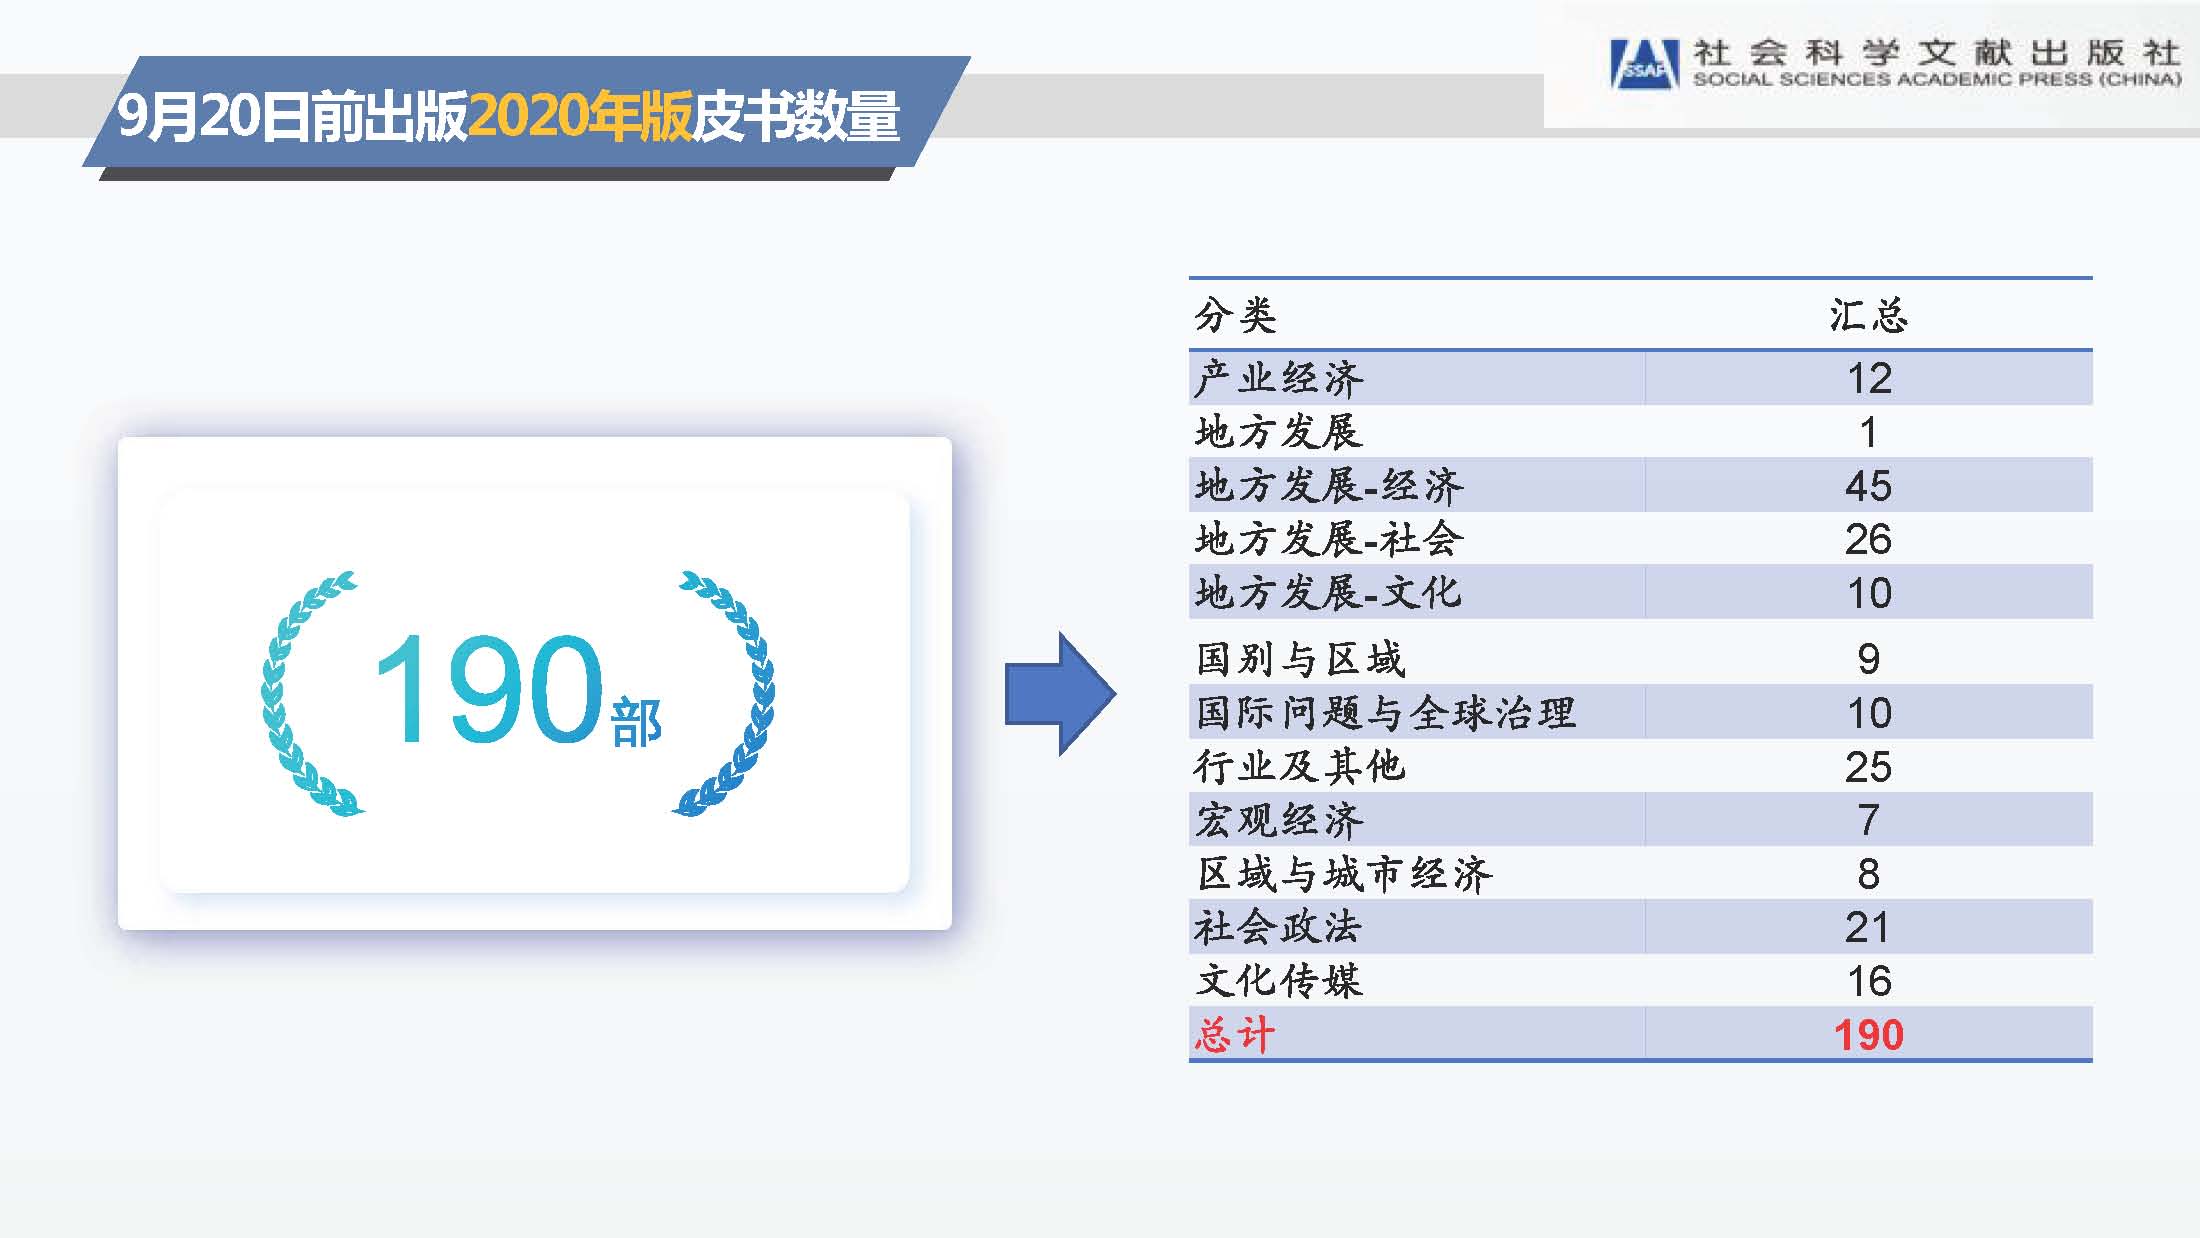Select the value 7 for 宏观经济

click(x=1868, y=821)
